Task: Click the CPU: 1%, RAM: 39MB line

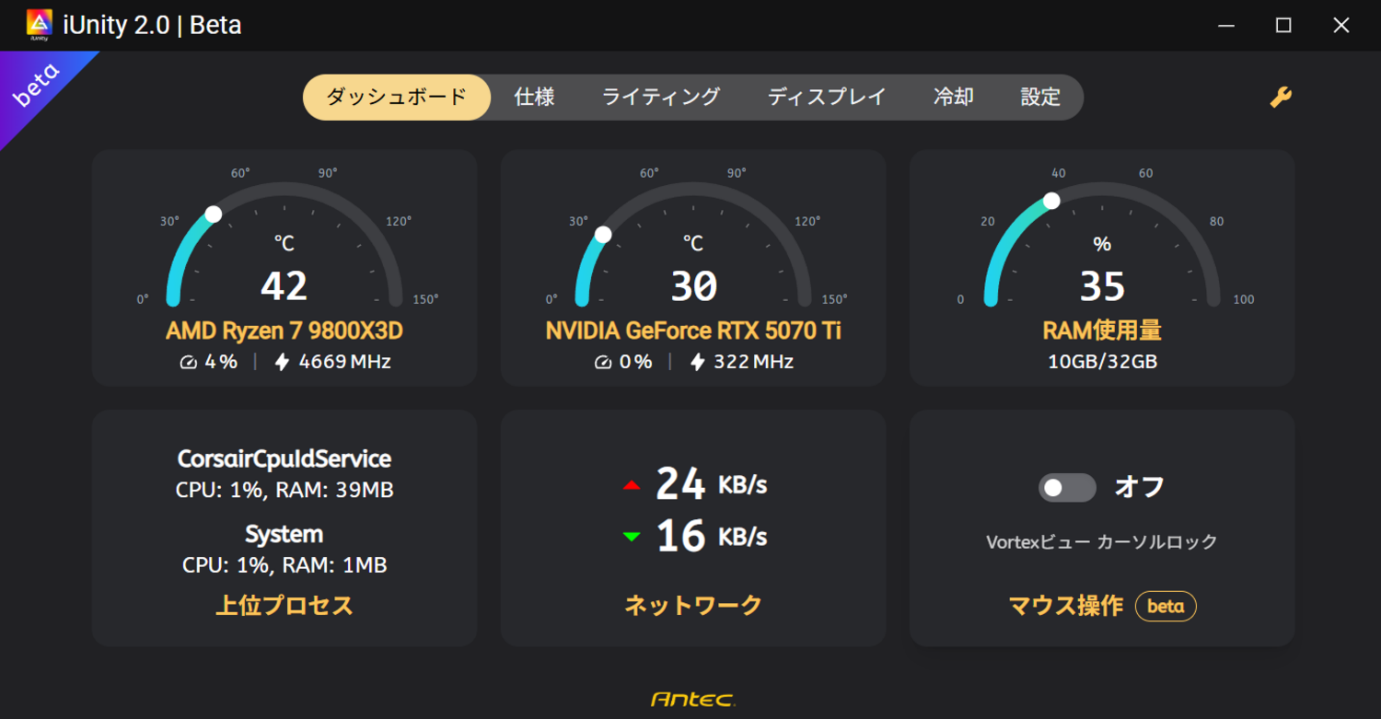Action: (x=284, y=490)
